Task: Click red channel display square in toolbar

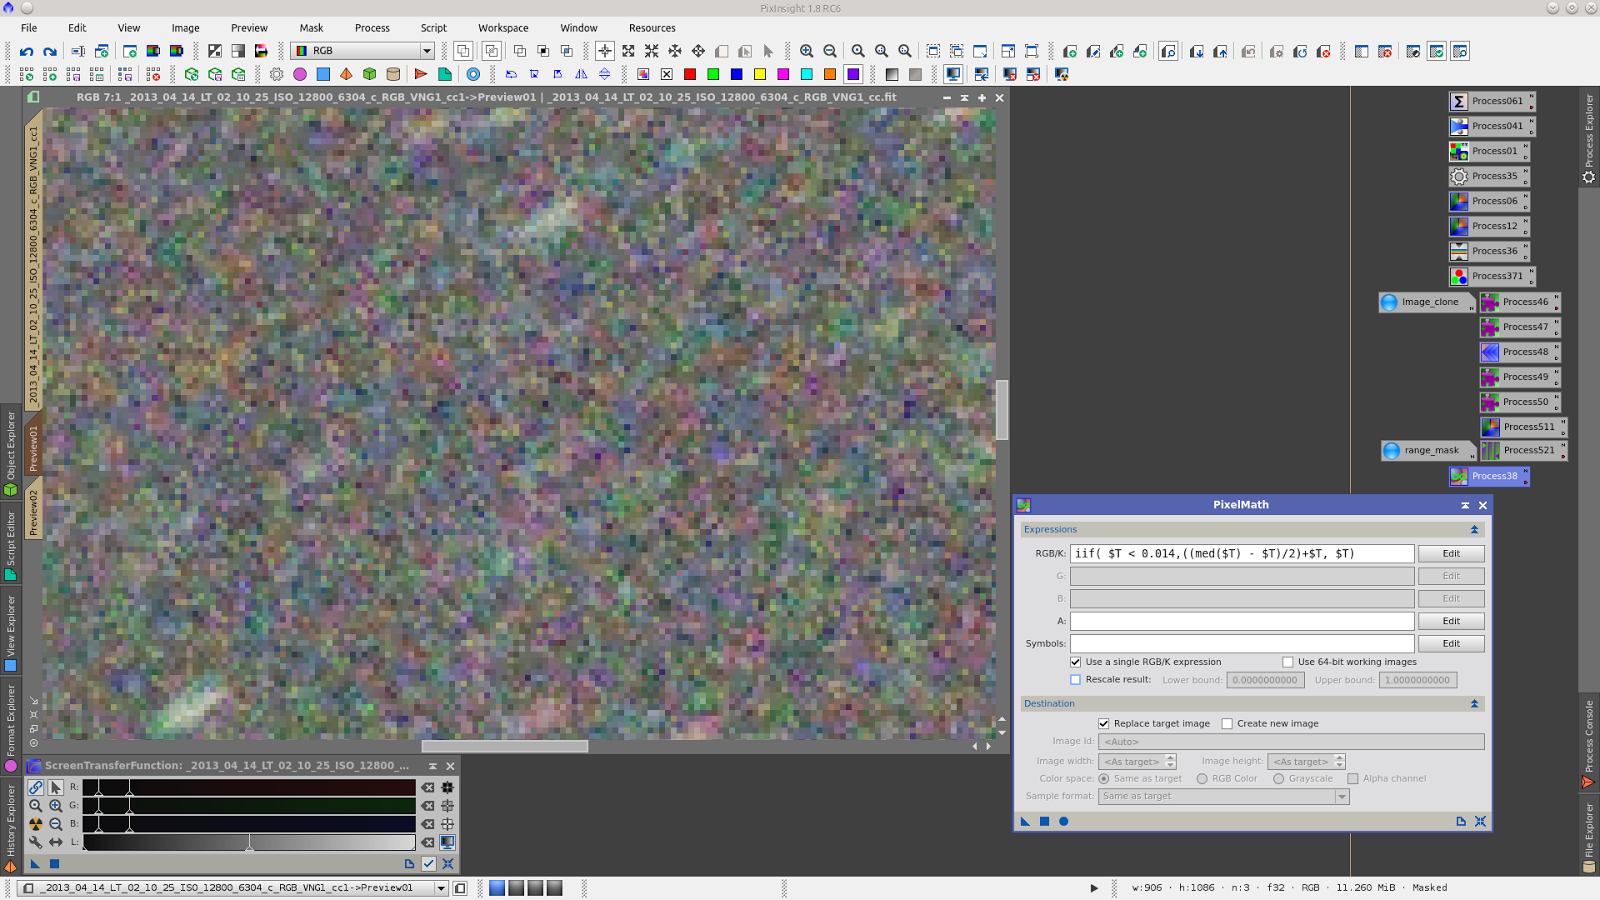Action: pyautogui.click(x=690, y=74)
